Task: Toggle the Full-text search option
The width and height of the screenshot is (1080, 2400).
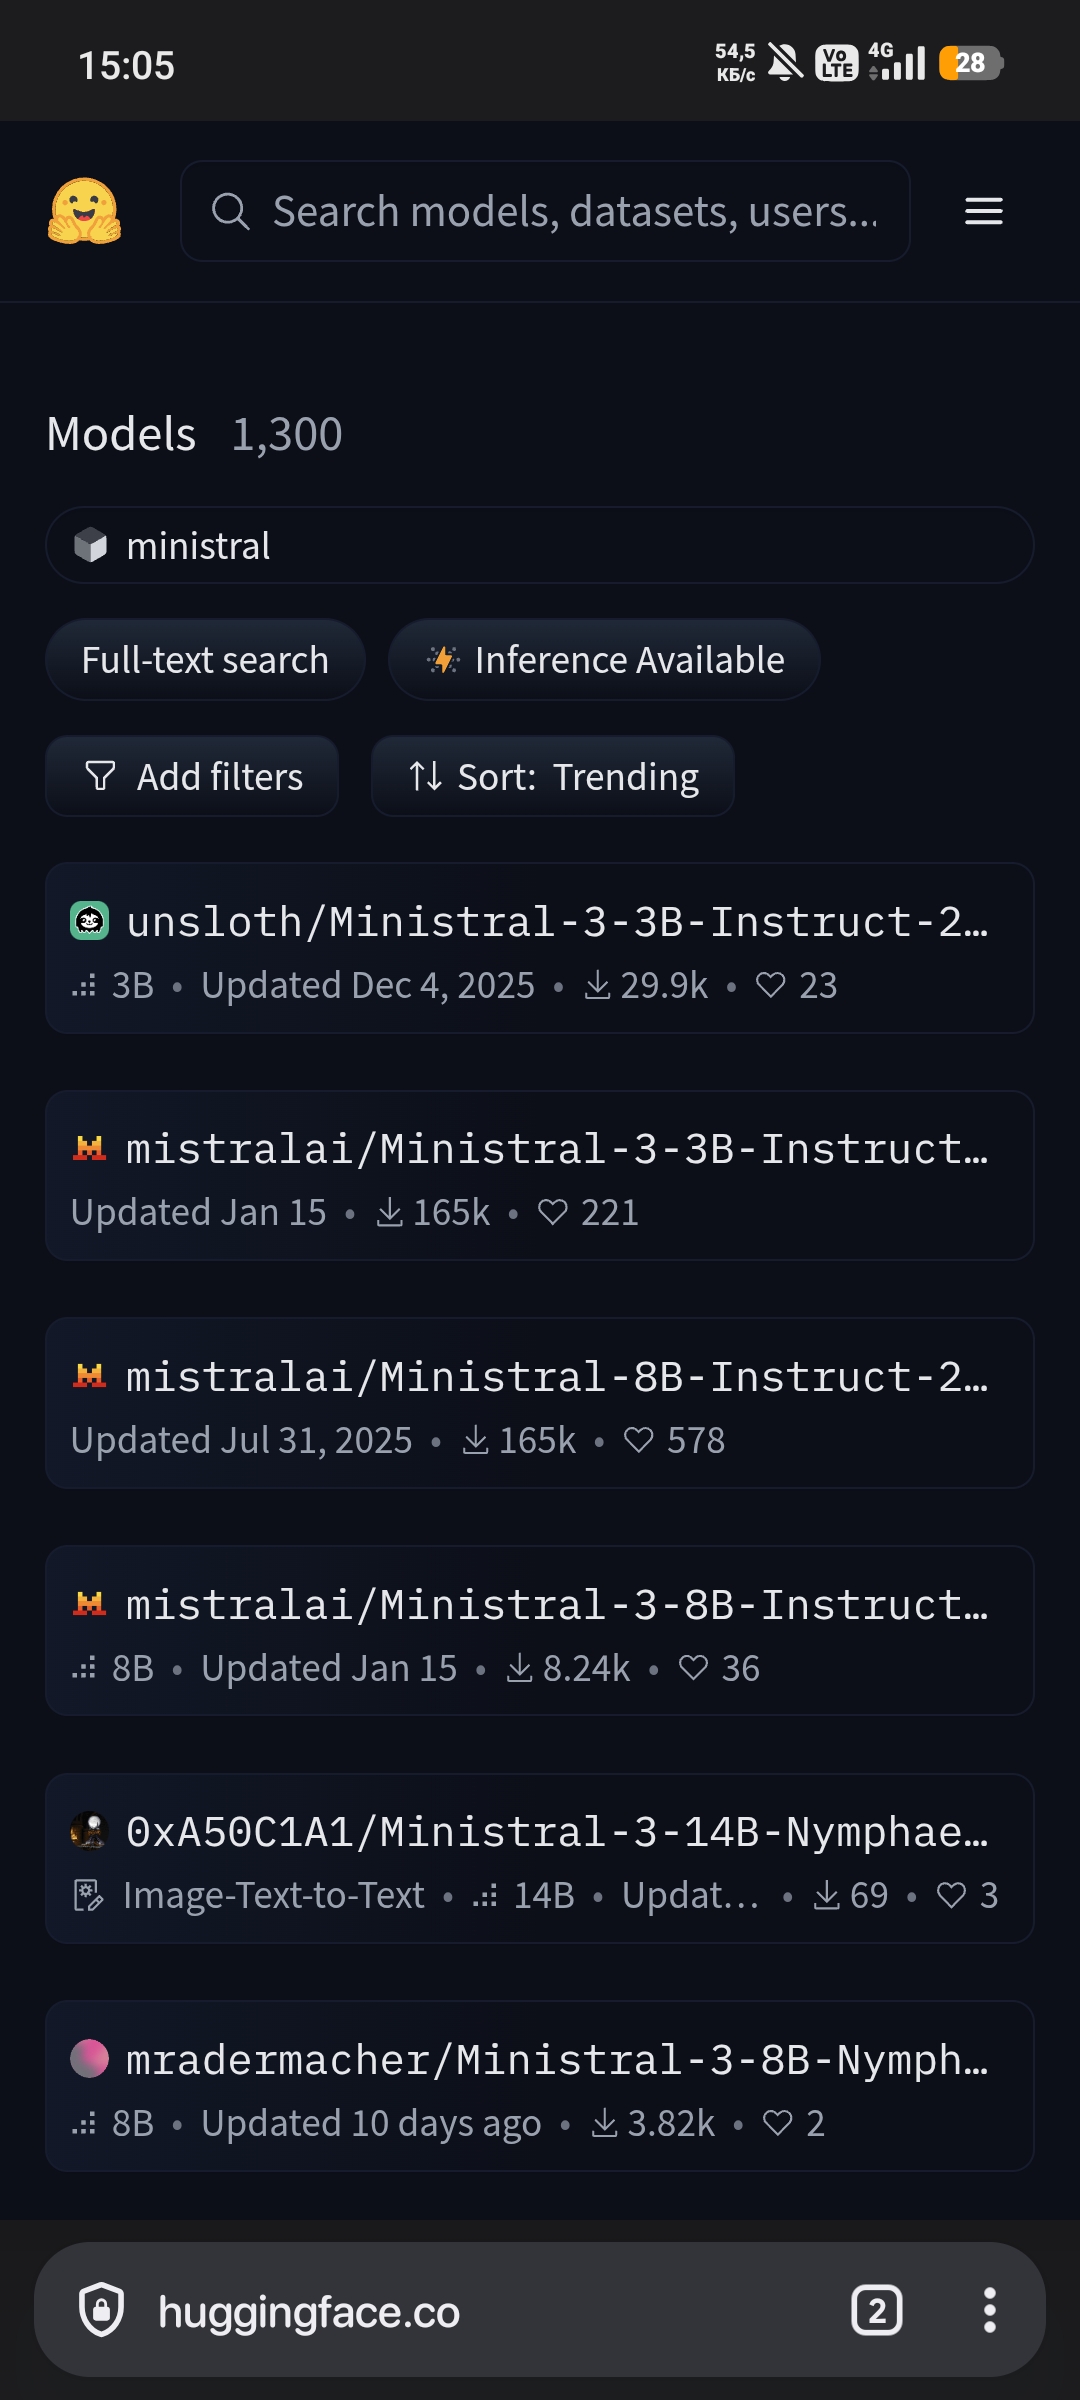Action: (205, 660)
